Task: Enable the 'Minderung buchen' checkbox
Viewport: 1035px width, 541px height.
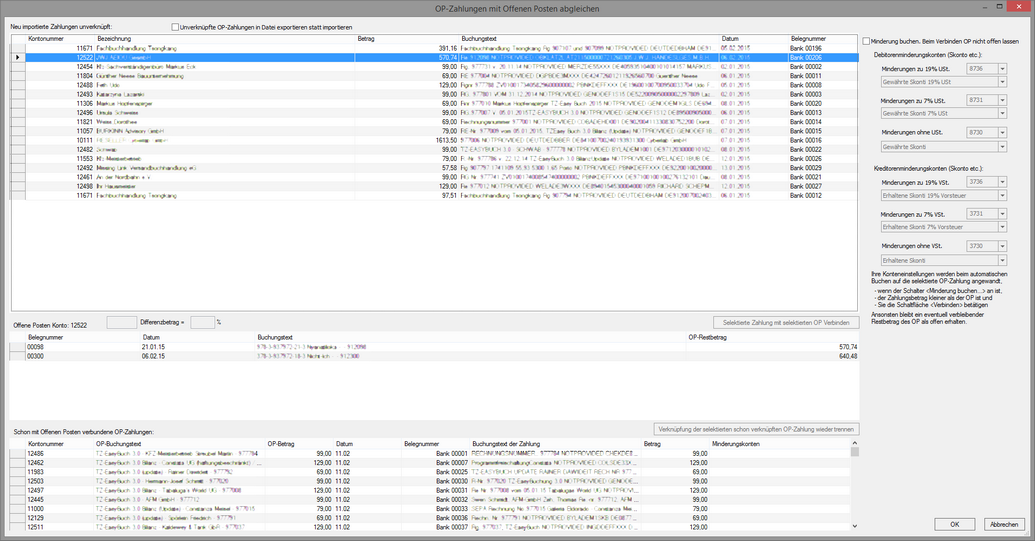Action: (866, 41)
